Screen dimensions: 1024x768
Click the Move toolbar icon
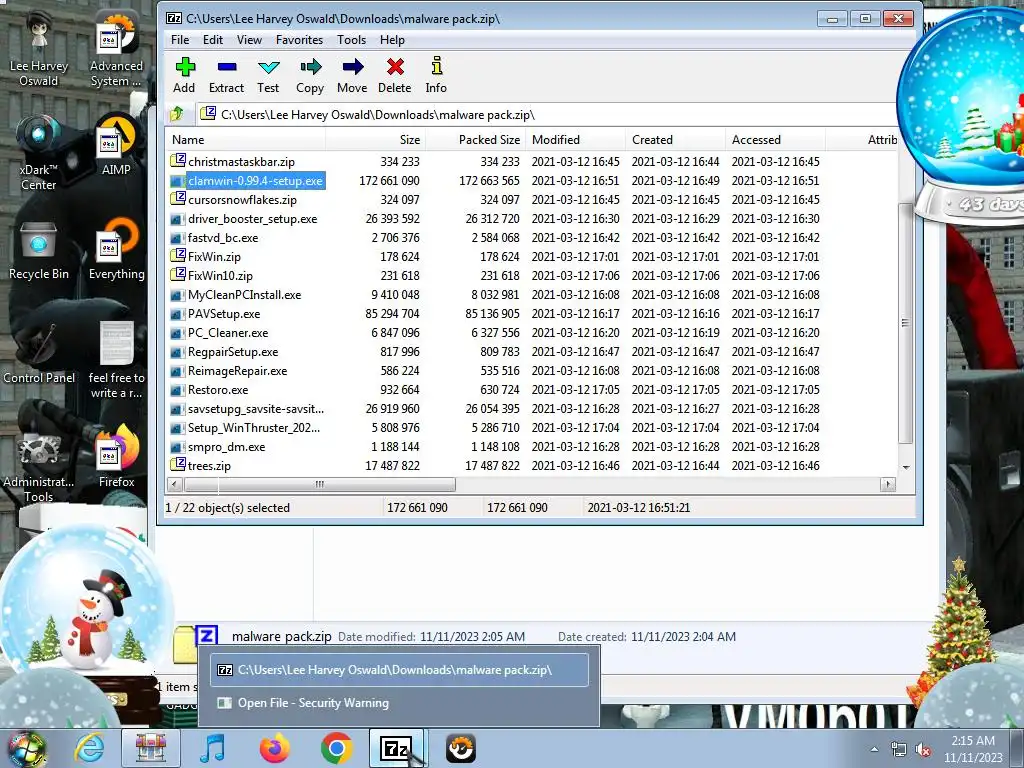tap(352, 75)
